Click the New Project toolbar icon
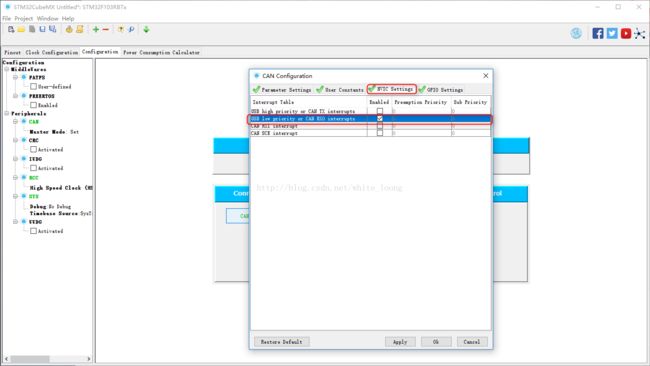650x366 pixels. pos(11,29)
